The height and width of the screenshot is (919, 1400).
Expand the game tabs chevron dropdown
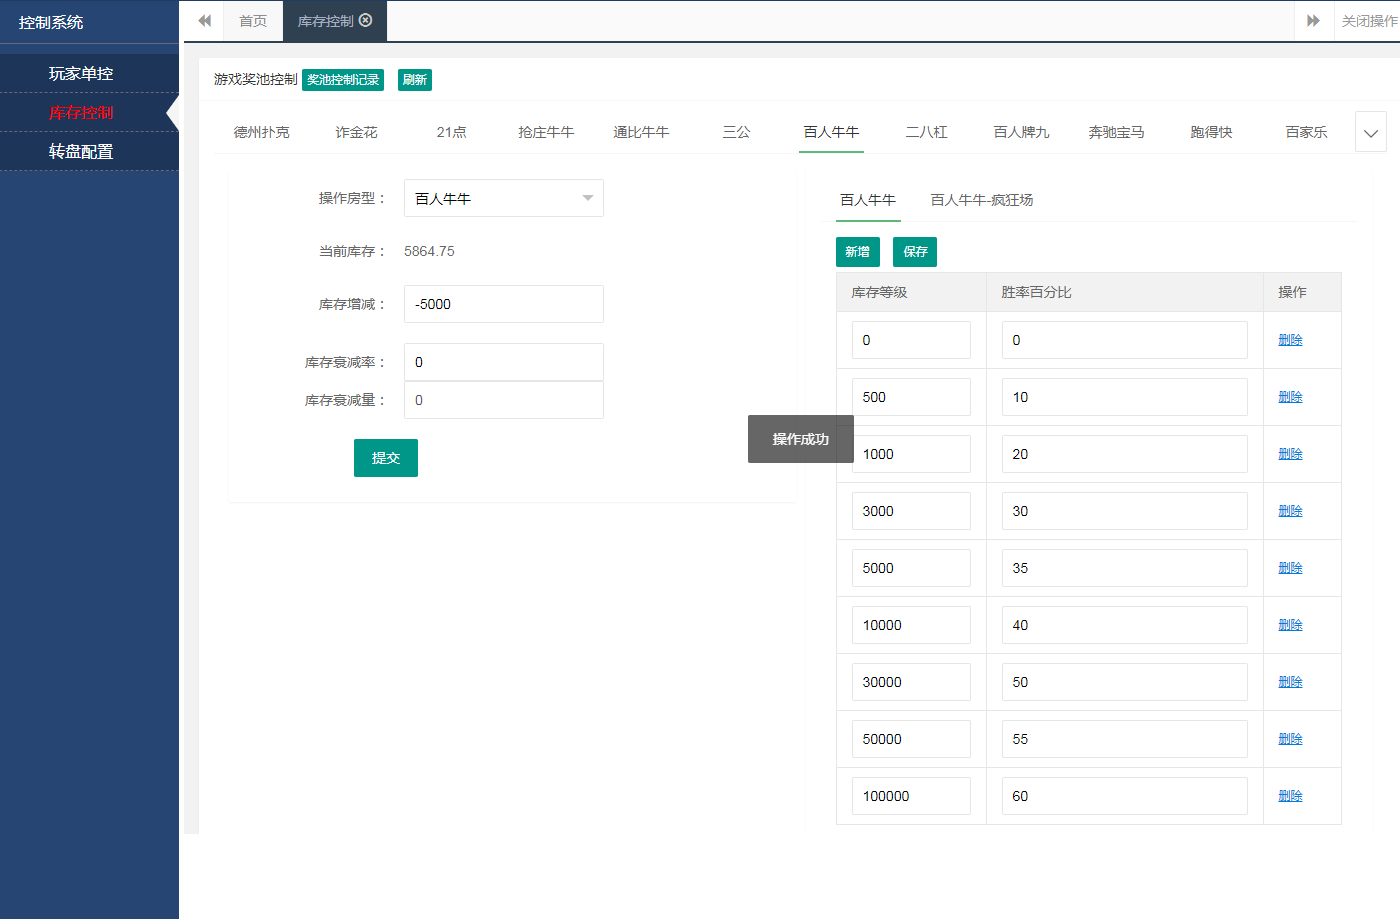point(1370,132)
